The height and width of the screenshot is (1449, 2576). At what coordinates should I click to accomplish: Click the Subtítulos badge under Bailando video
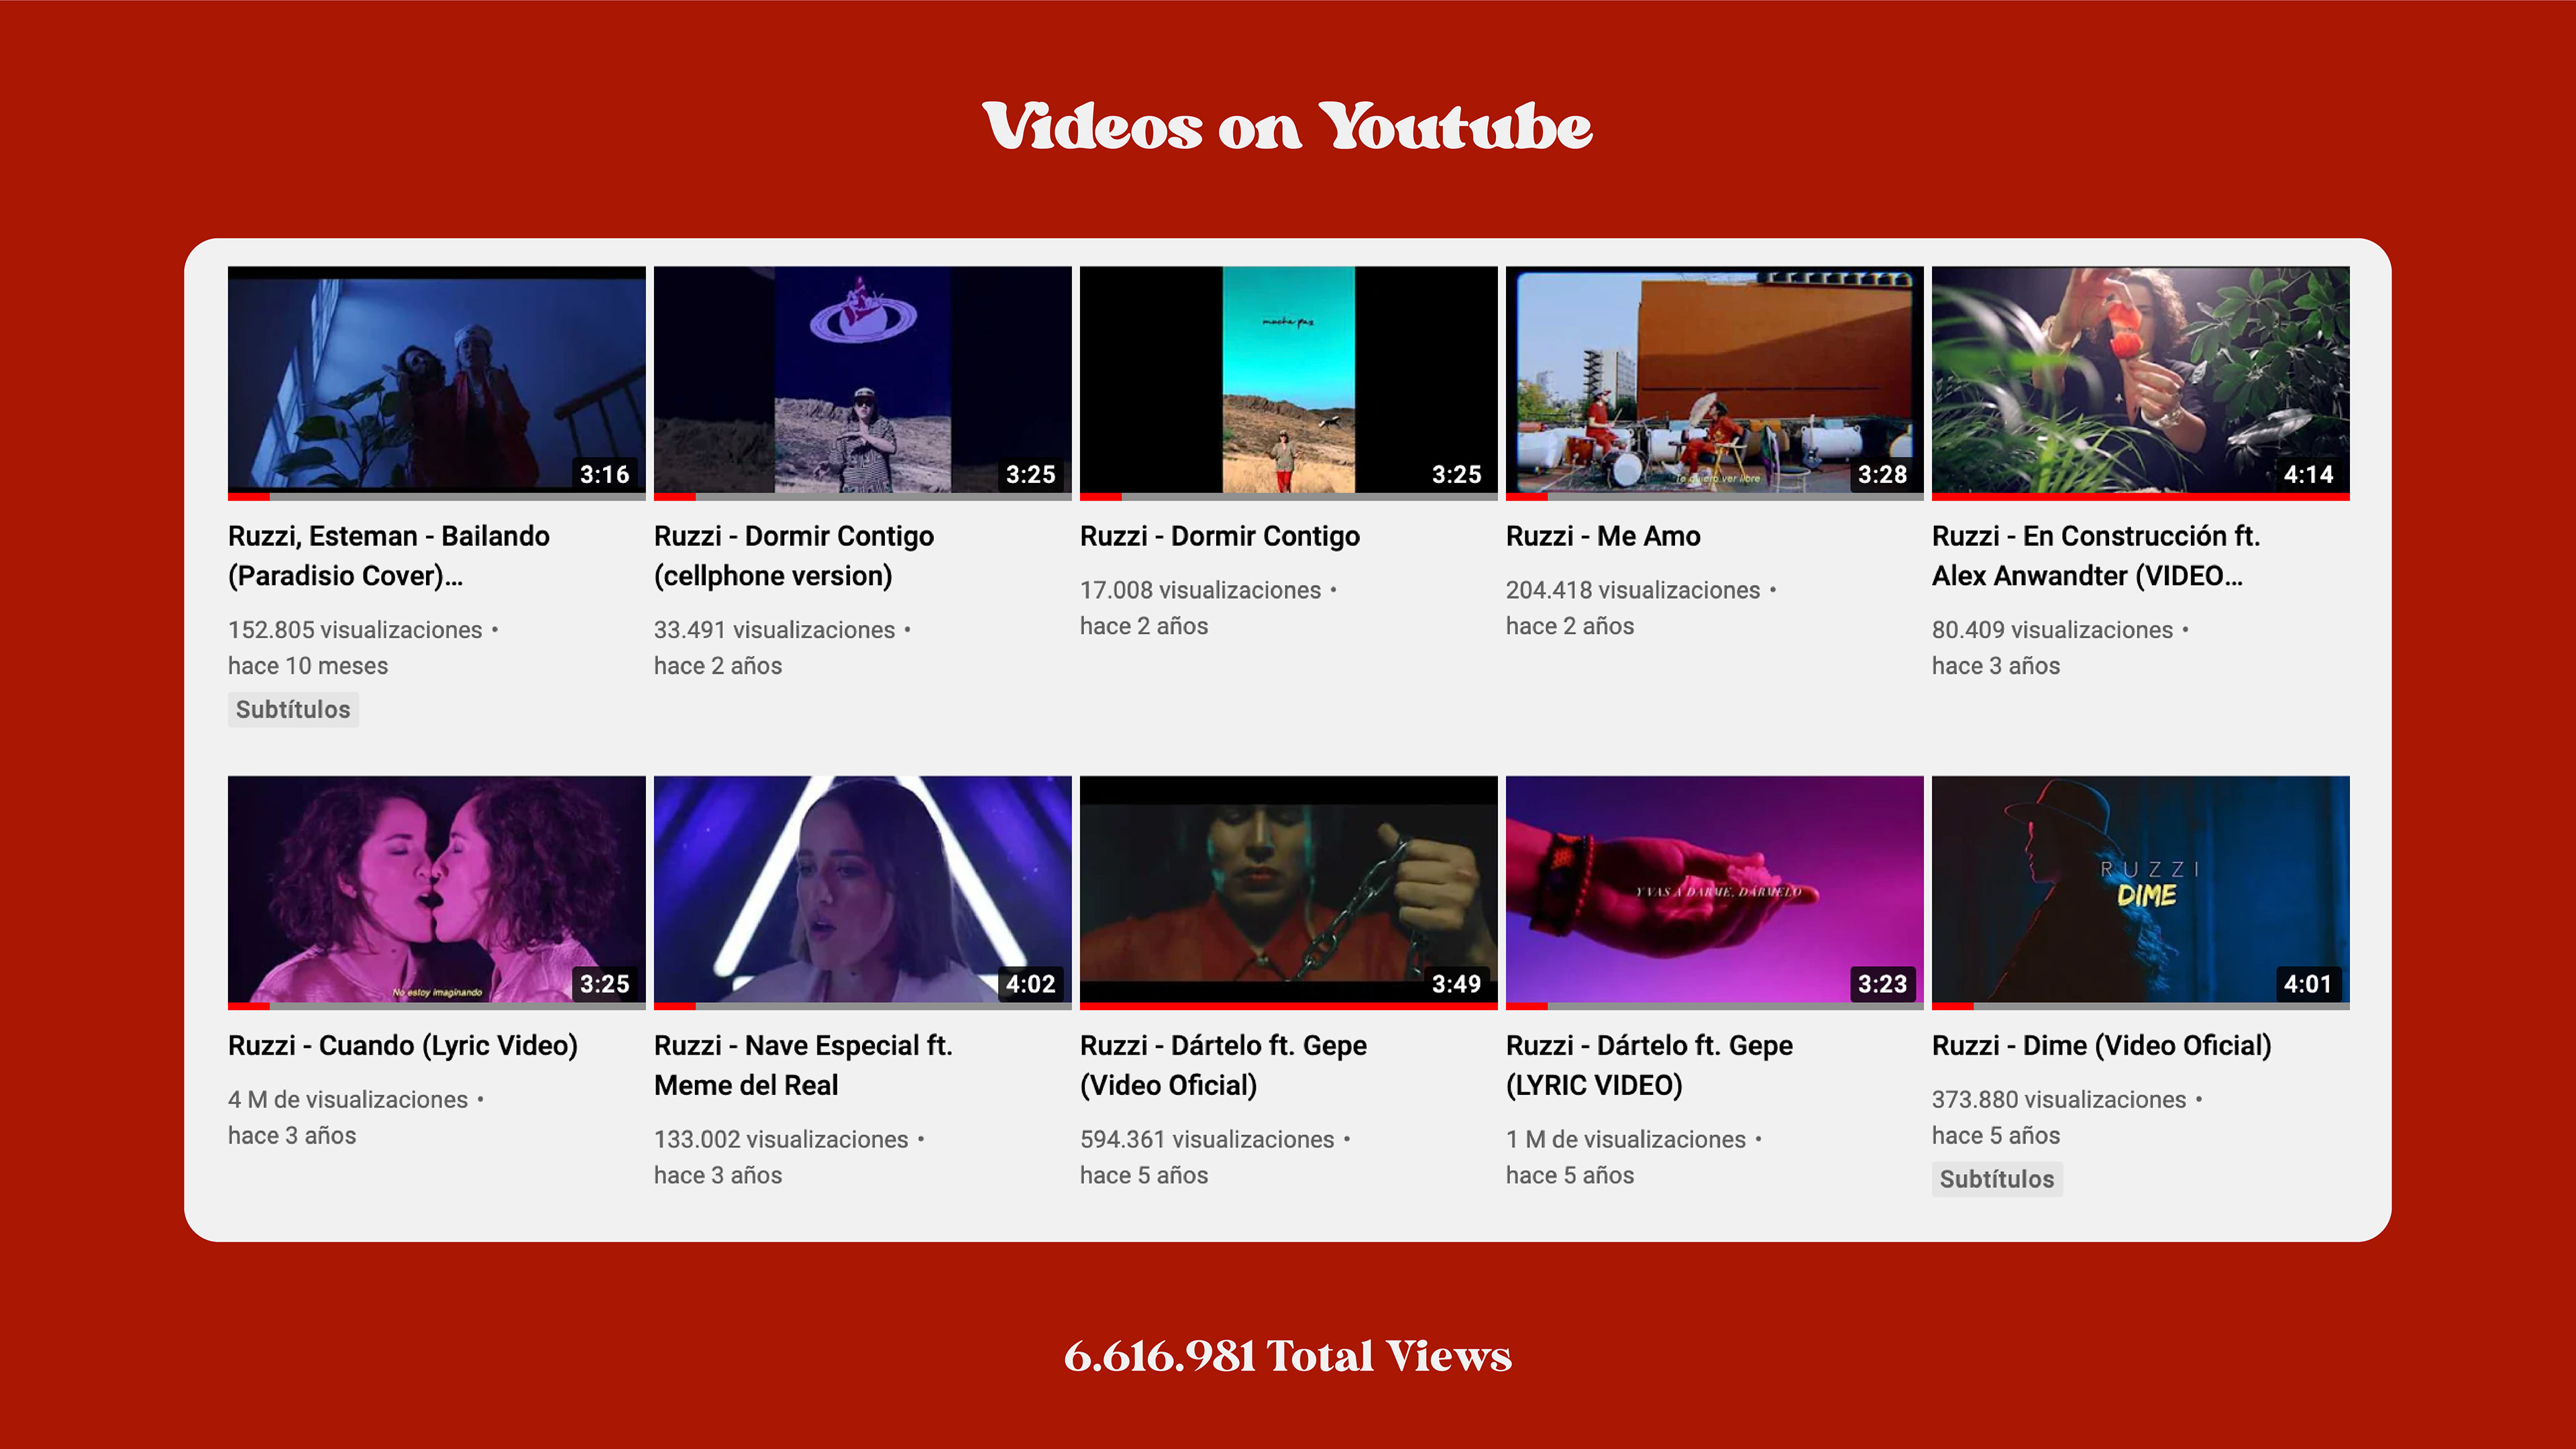(x=293, y=709)
